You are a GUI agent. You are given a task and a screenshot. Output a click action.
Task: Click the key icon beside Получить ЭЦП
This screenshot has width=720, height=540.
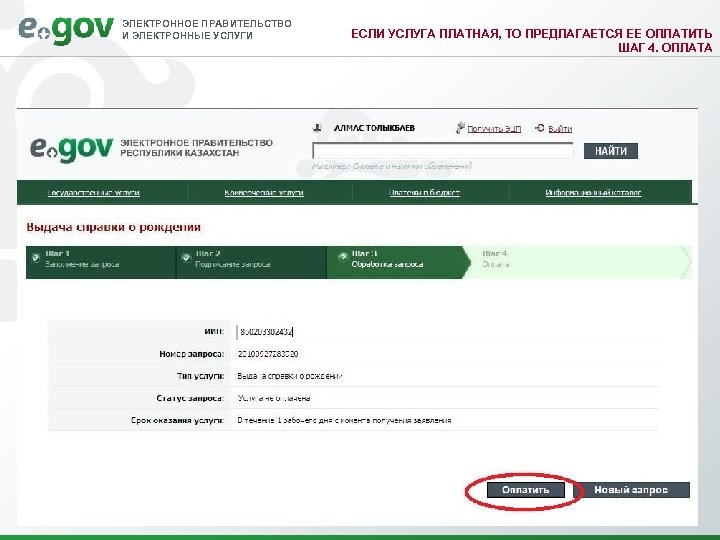[460, 128]
